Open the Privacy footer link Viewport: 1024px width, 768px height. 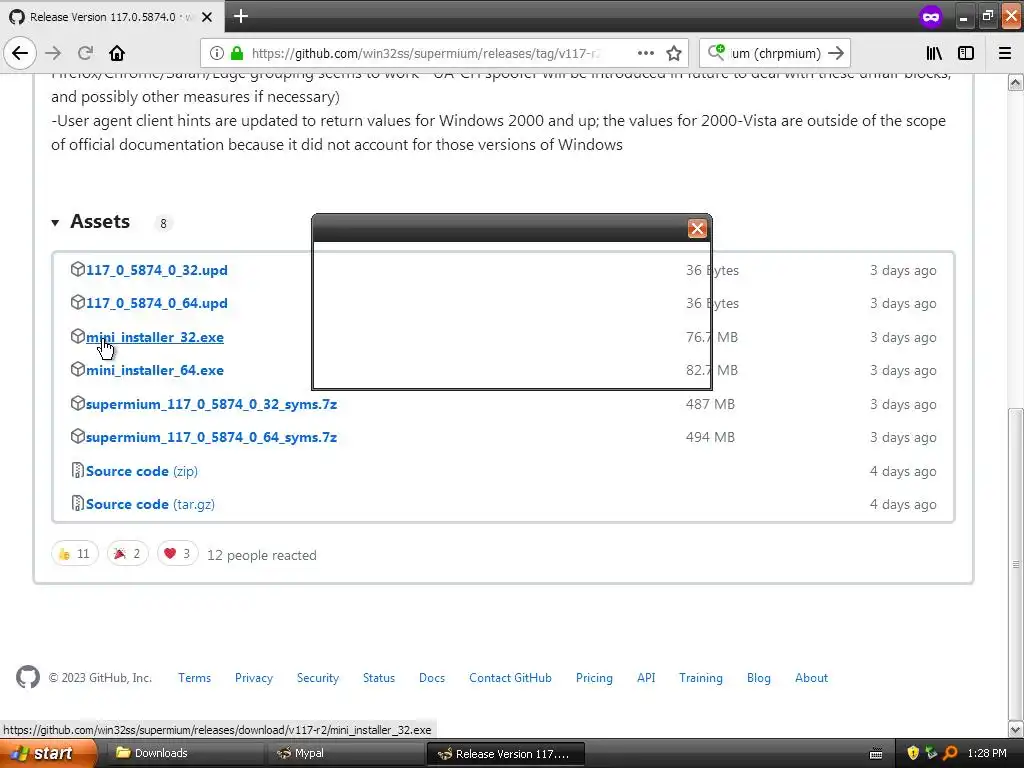pos(254,678)
